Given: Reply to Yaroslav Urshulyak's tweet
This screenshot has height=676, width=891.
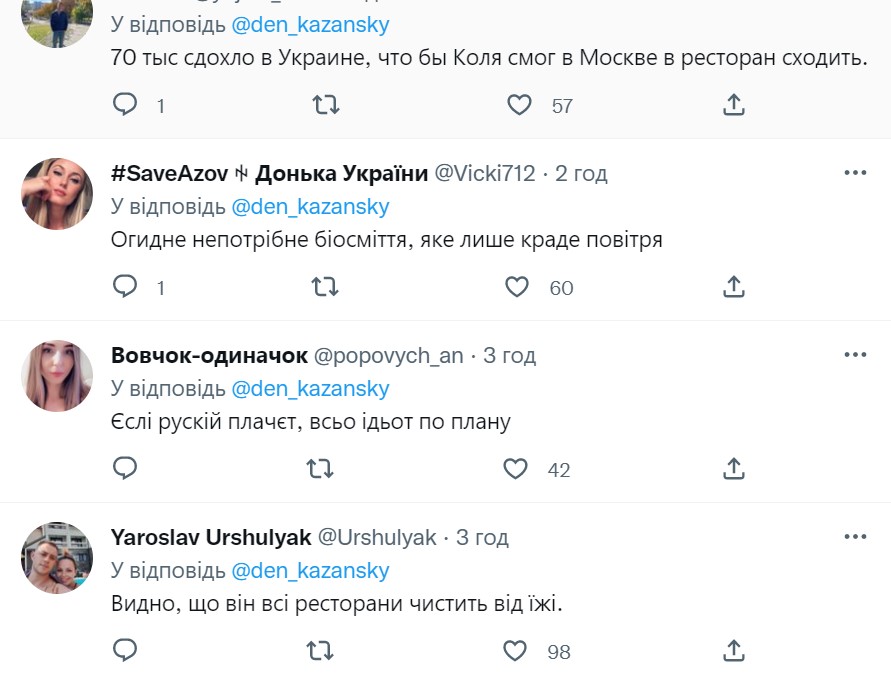Looking at the screenshot, I should (125, 651).
